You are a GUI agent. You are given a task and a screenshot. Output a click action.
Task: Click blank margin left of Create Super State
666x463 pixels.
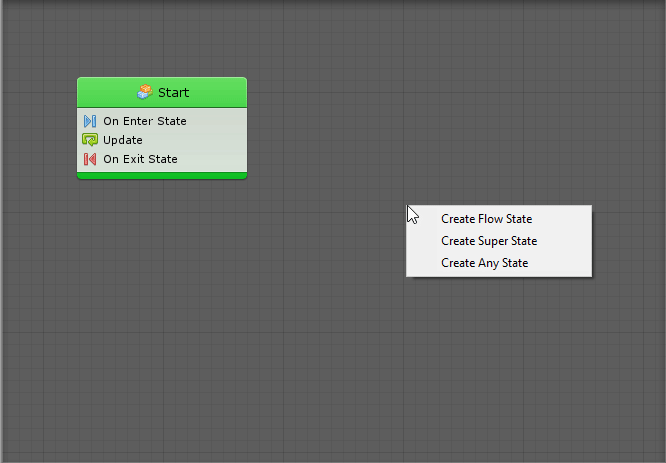pos(423,241)
